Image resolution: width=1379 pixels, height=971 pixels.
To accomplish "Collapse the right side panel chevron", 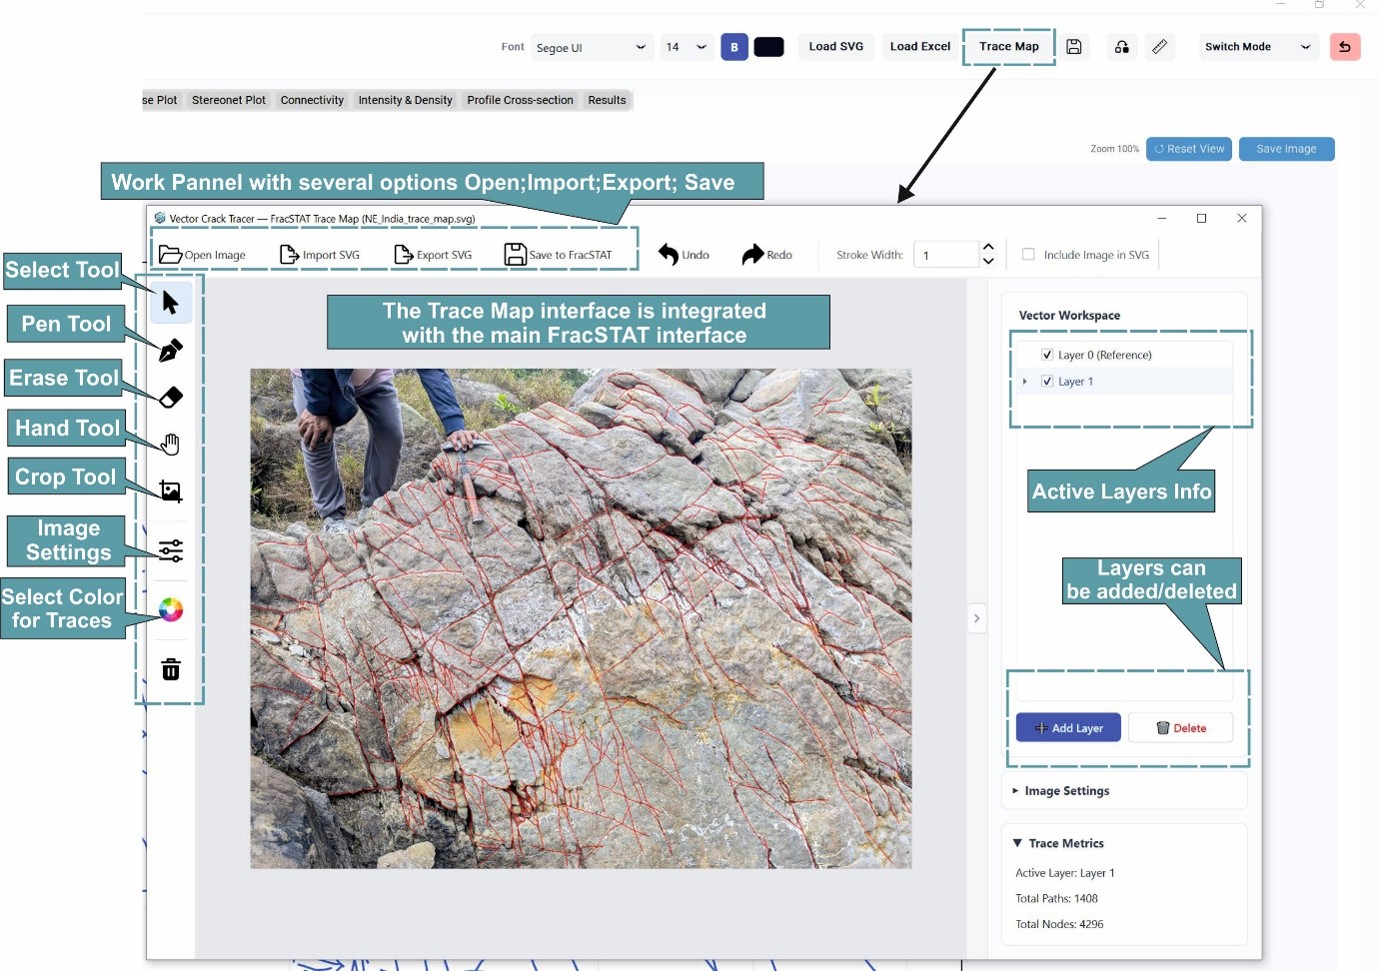I will (x=977, y=618).
